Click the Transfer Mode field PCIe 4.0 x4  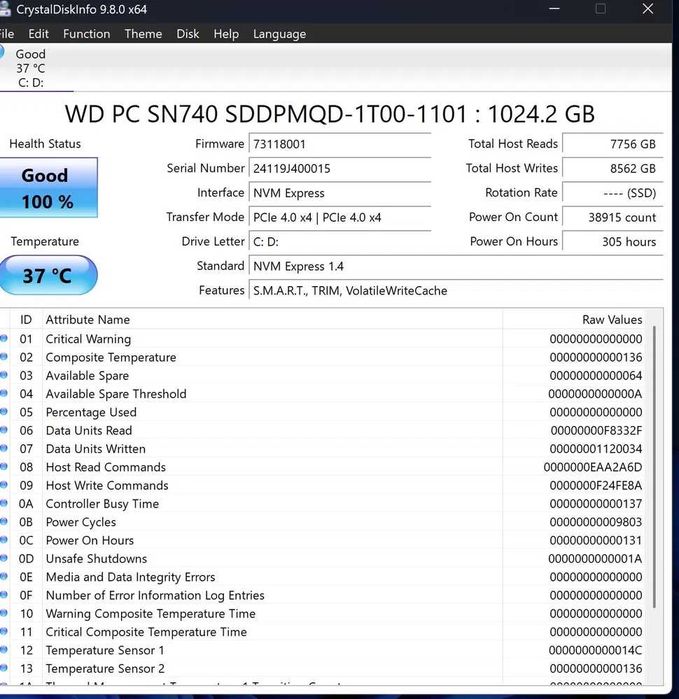coord(340,218)
